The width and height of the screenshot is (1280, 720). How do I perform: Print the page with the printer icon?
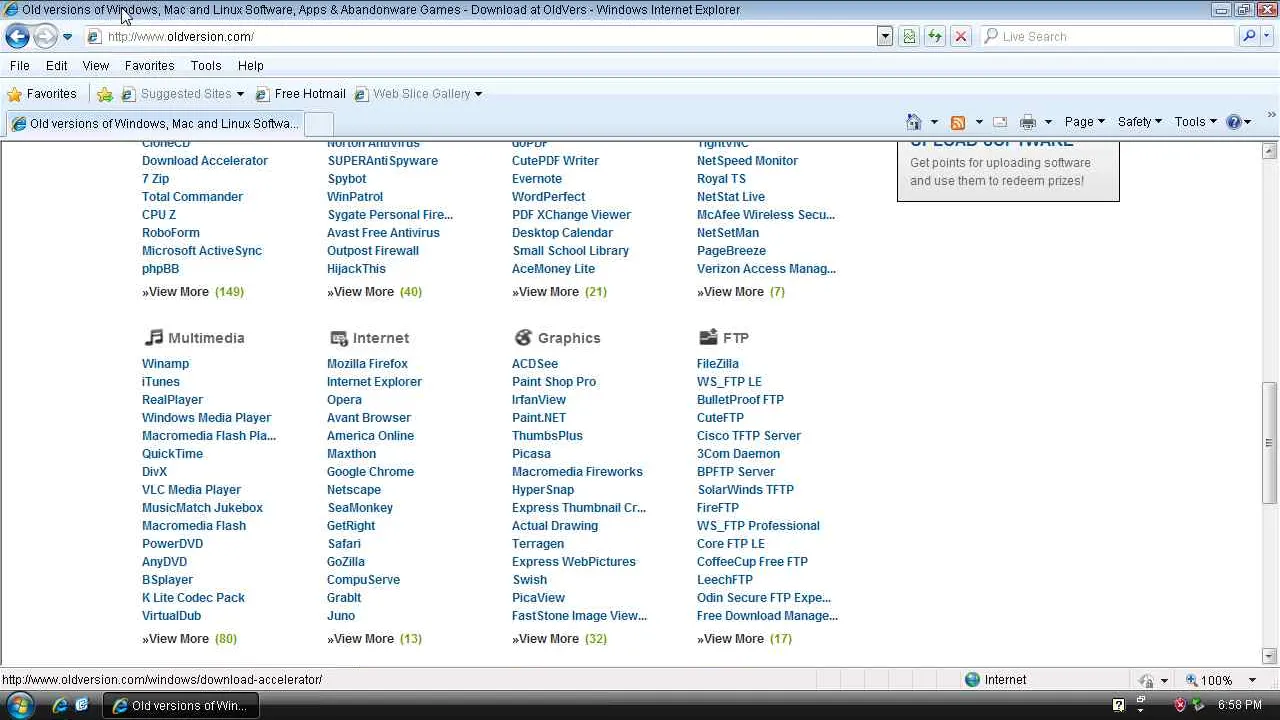point(1027,122)
